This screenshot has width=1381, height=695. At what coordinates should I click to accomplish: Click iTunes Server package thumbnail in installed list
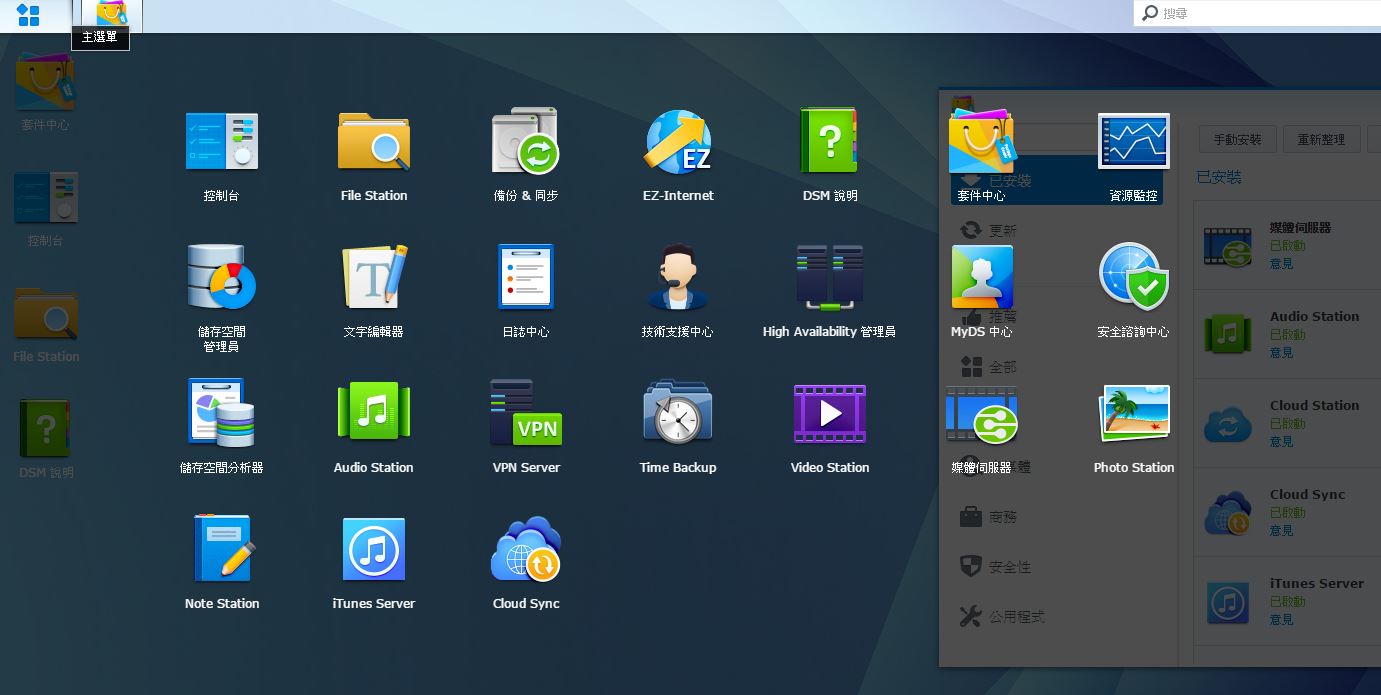pos(1228,602)
